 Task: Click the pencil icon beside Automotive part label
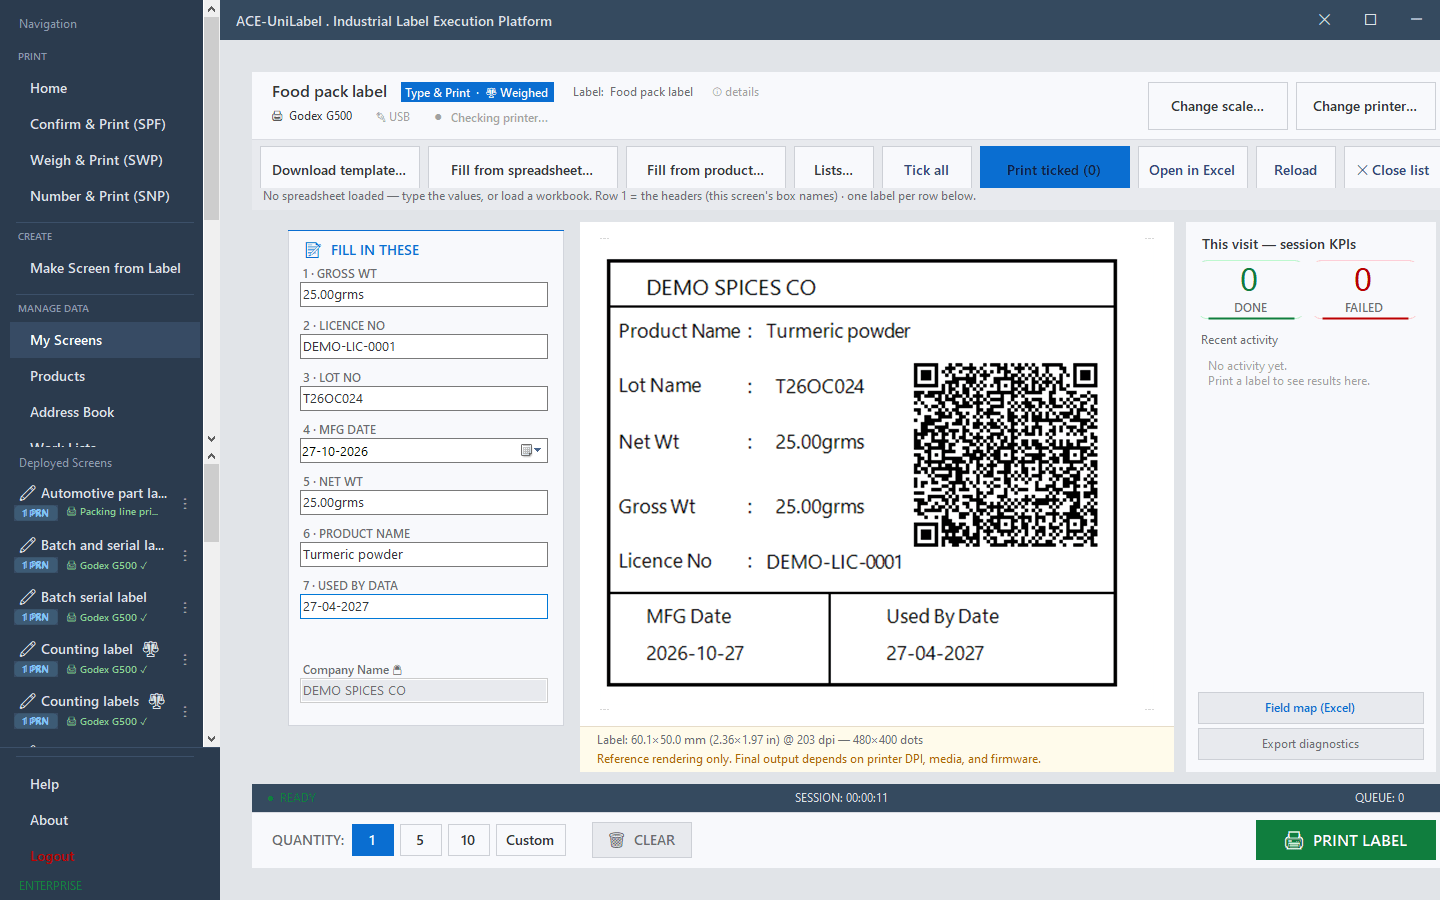click(x=28, y=493)
